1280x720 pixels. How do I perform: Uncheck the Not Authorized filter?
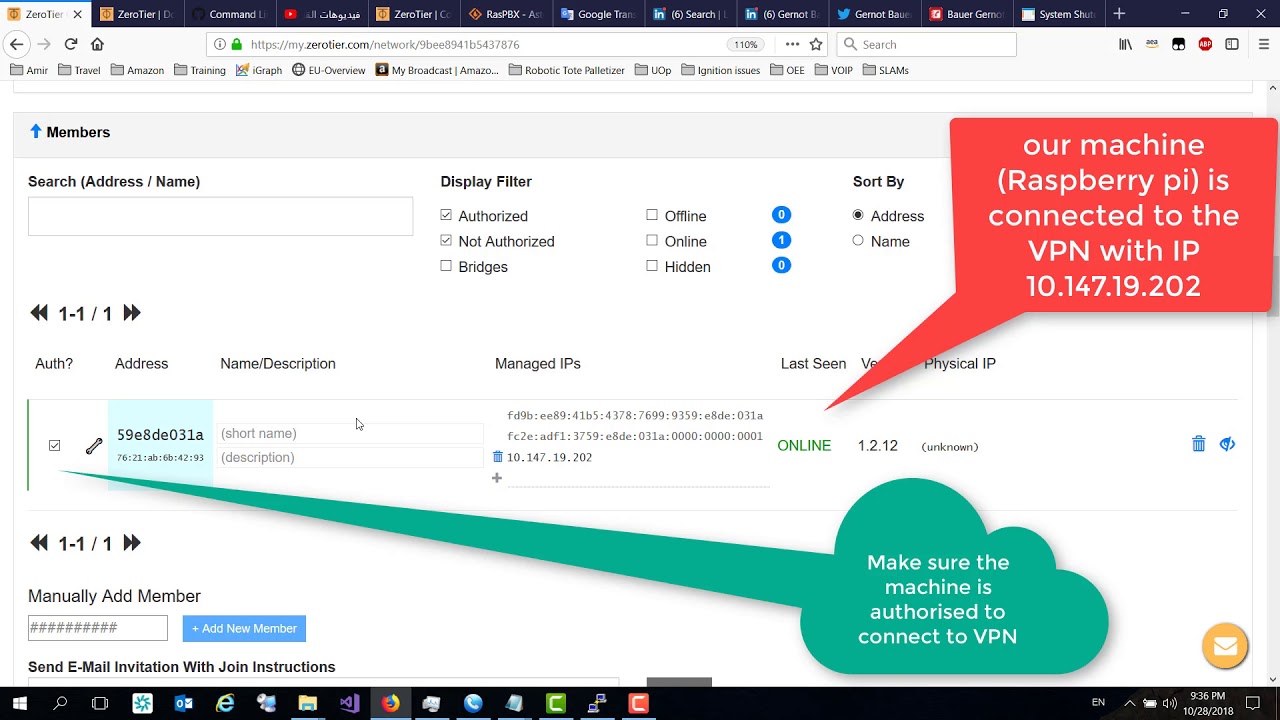tap(446, 240)
